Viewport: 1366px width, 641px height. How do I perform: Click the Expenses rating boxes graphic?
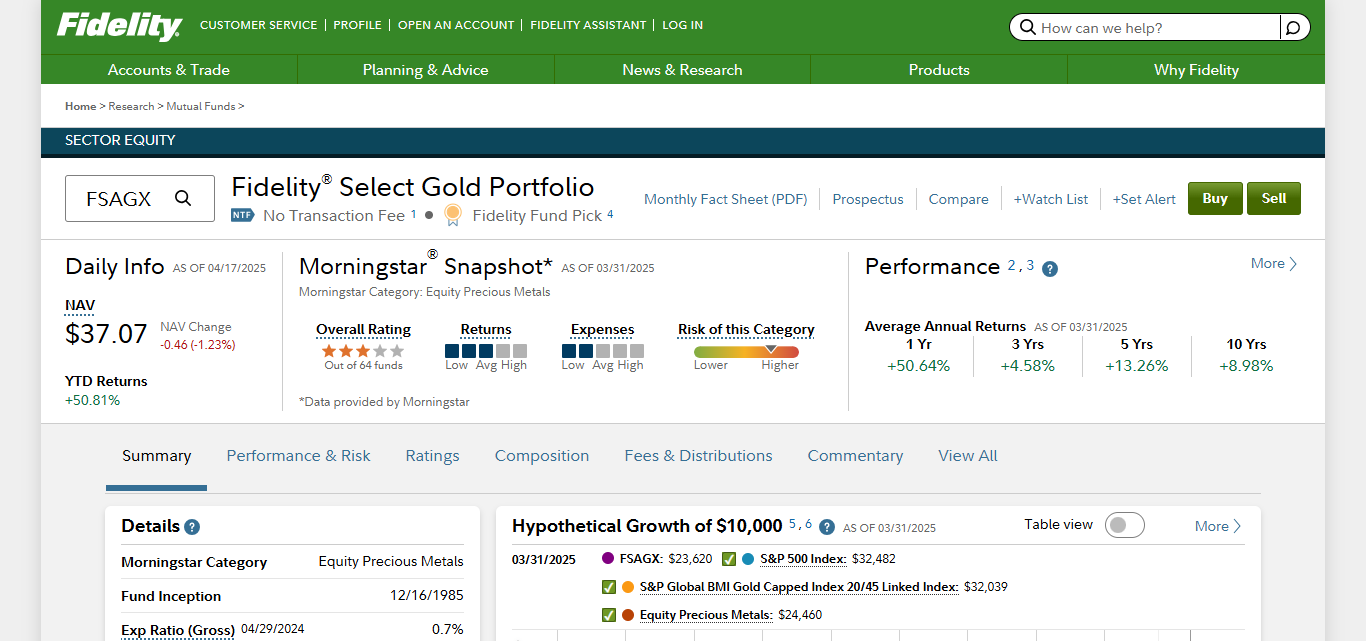(603, 351)
